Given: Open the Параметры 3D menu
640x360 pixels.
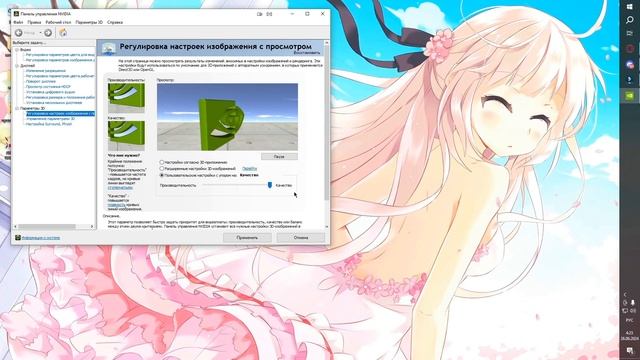Looking at the screenshot, I should [89, 22].
